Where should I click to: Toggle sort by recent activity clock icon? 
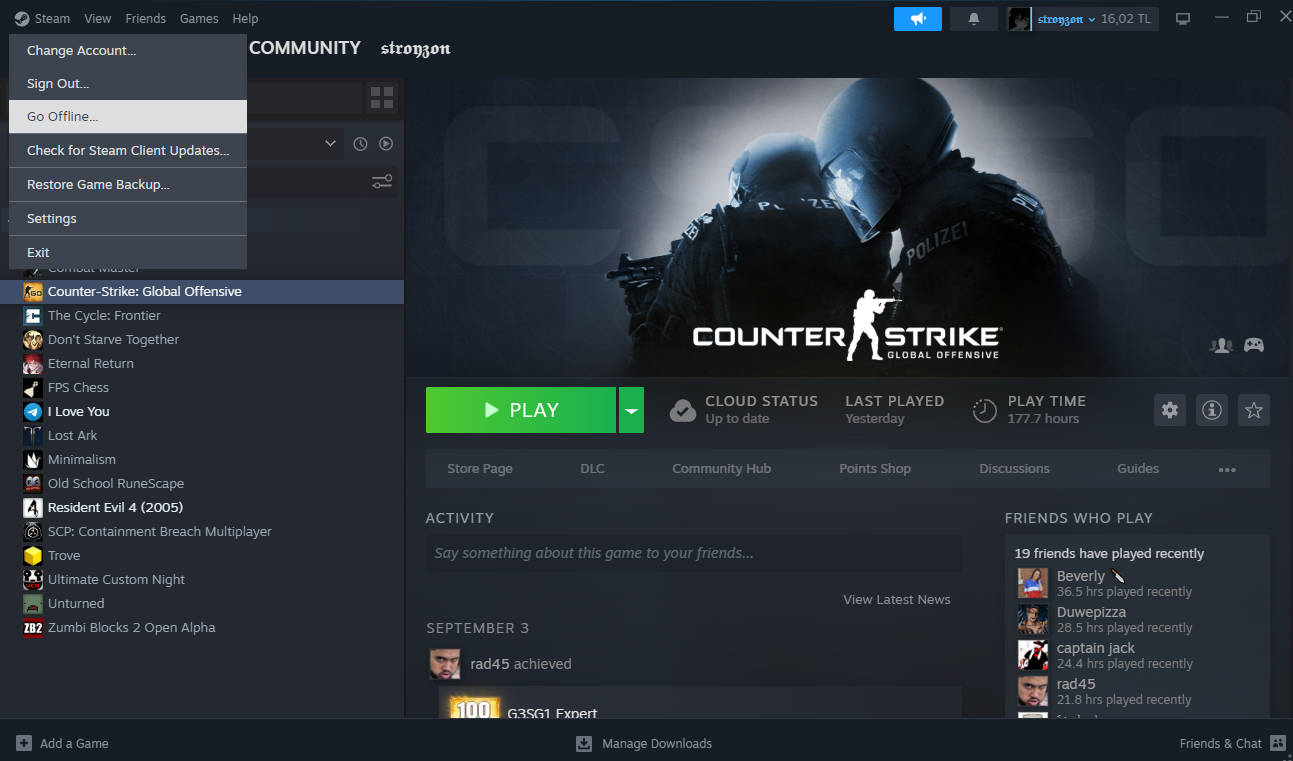(361, 144)
